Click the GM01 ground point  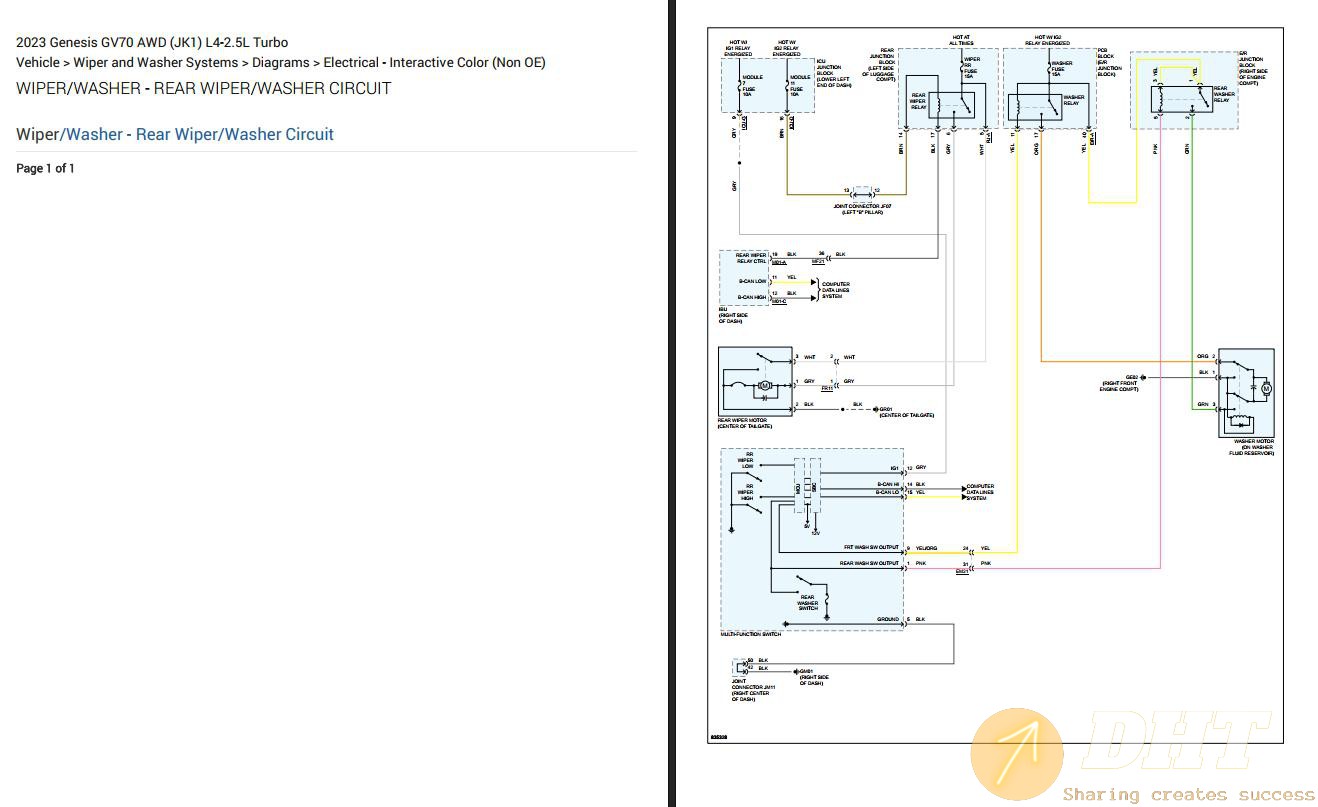[794, 670]
